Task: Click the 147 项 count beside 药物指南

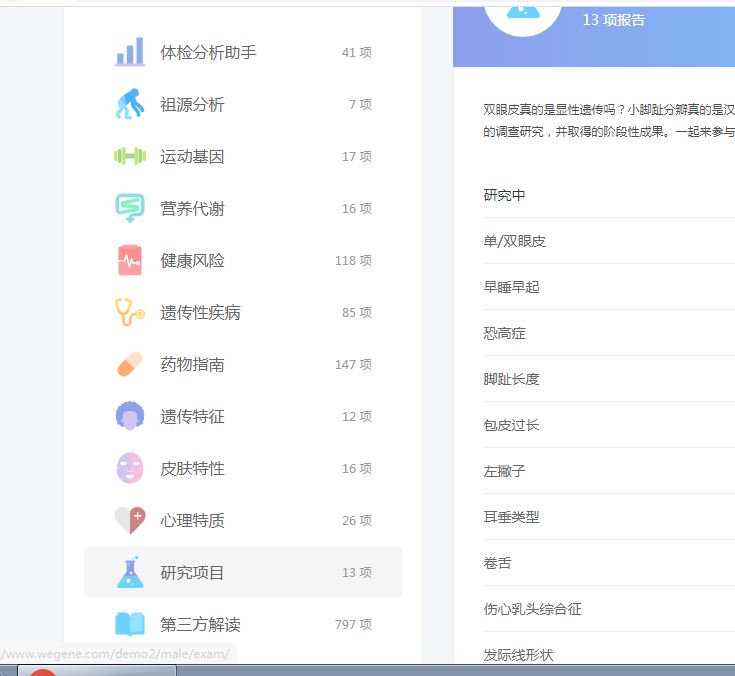Action: [x=353, y=364]
